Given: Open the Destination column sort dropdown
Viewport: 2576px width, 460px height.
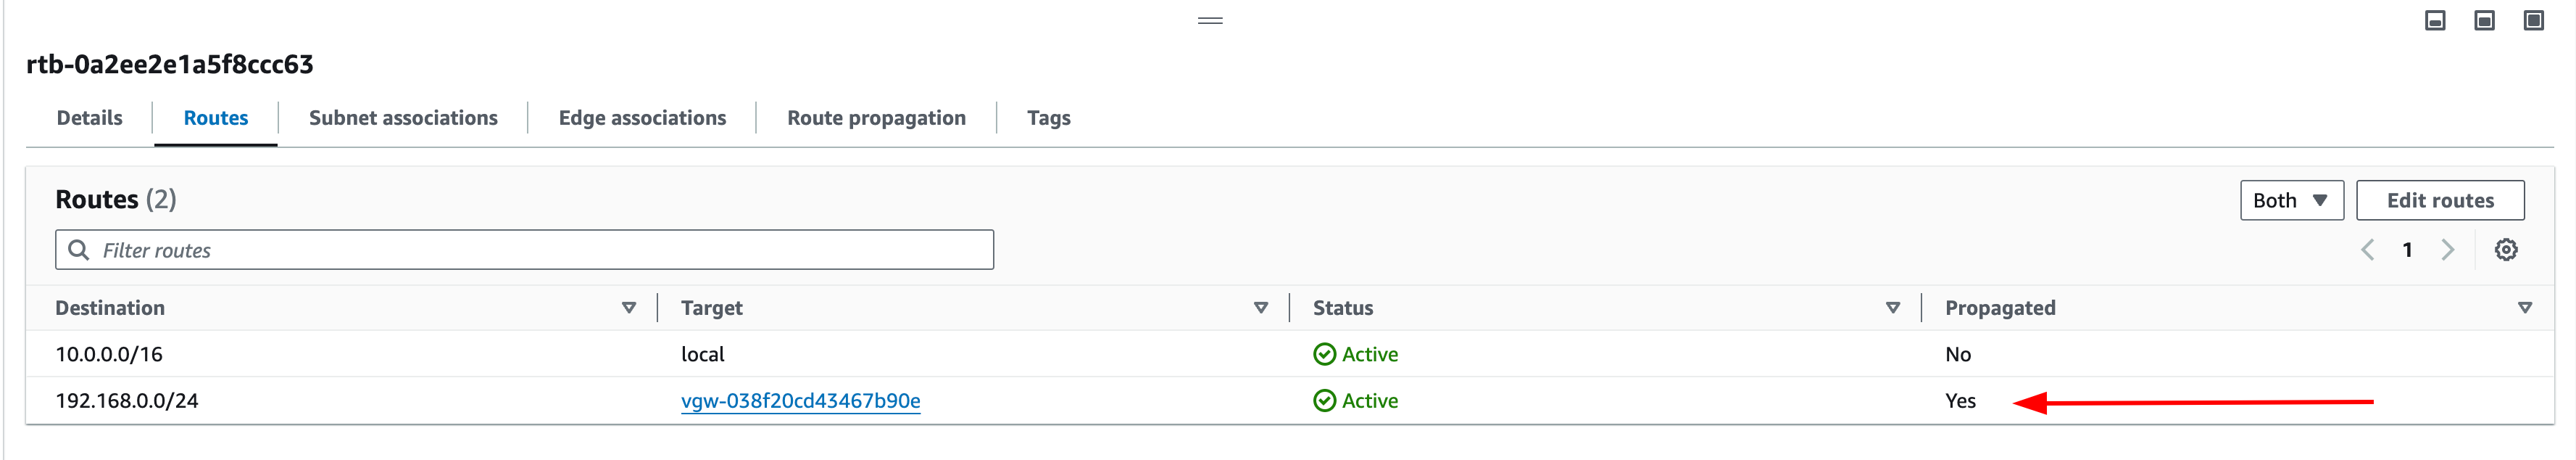Looking at the screenshot, I should tap(628, 308).
